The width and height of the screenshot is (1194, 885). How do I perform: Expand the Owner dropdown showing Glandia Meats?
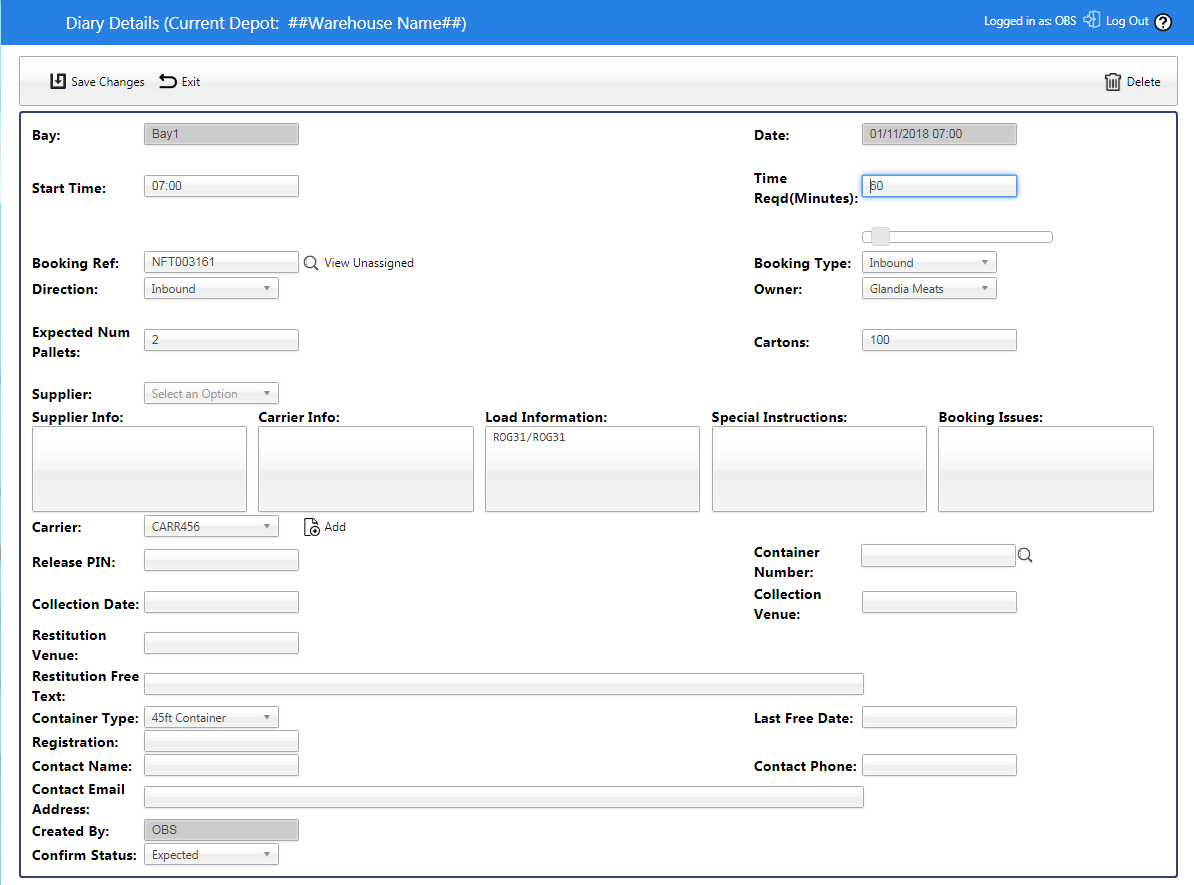(929, 289)
